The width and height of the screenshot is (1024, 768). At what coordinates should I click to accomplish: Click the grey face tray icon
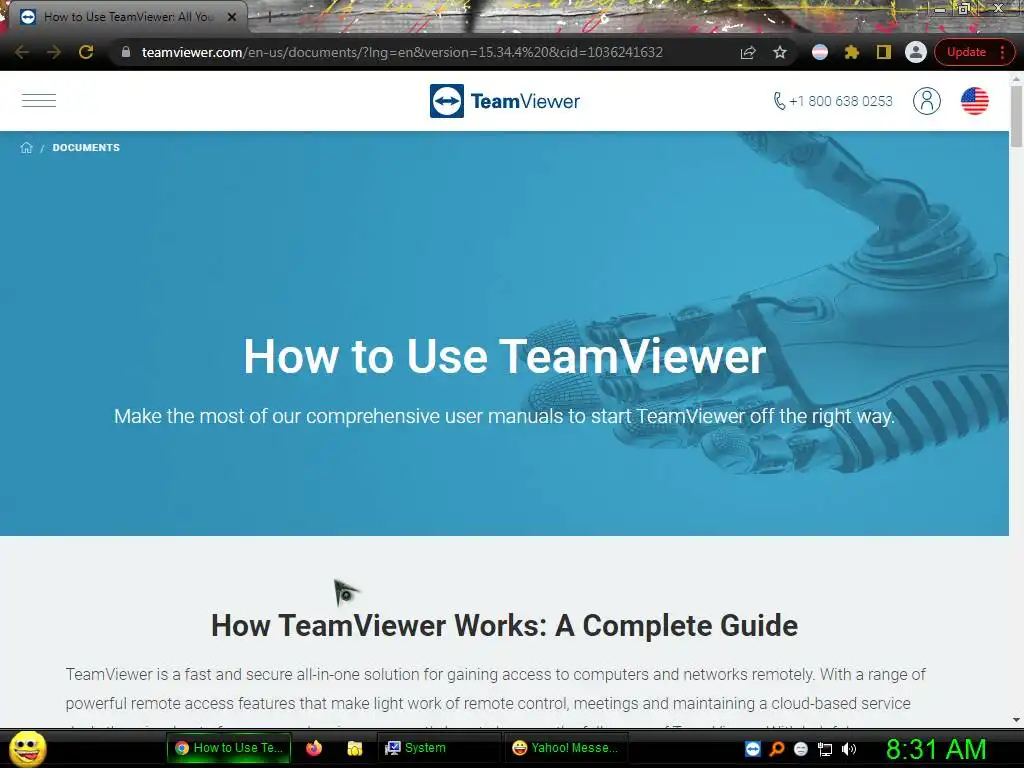pos(801,749)
